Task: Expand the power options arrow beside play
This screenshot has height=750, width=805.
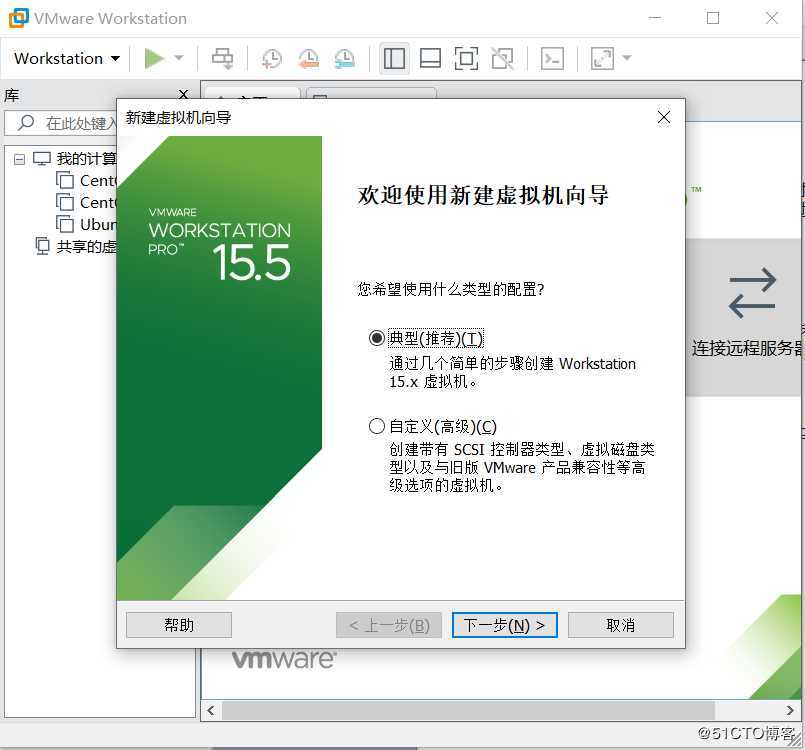Action: pos(179,58)
